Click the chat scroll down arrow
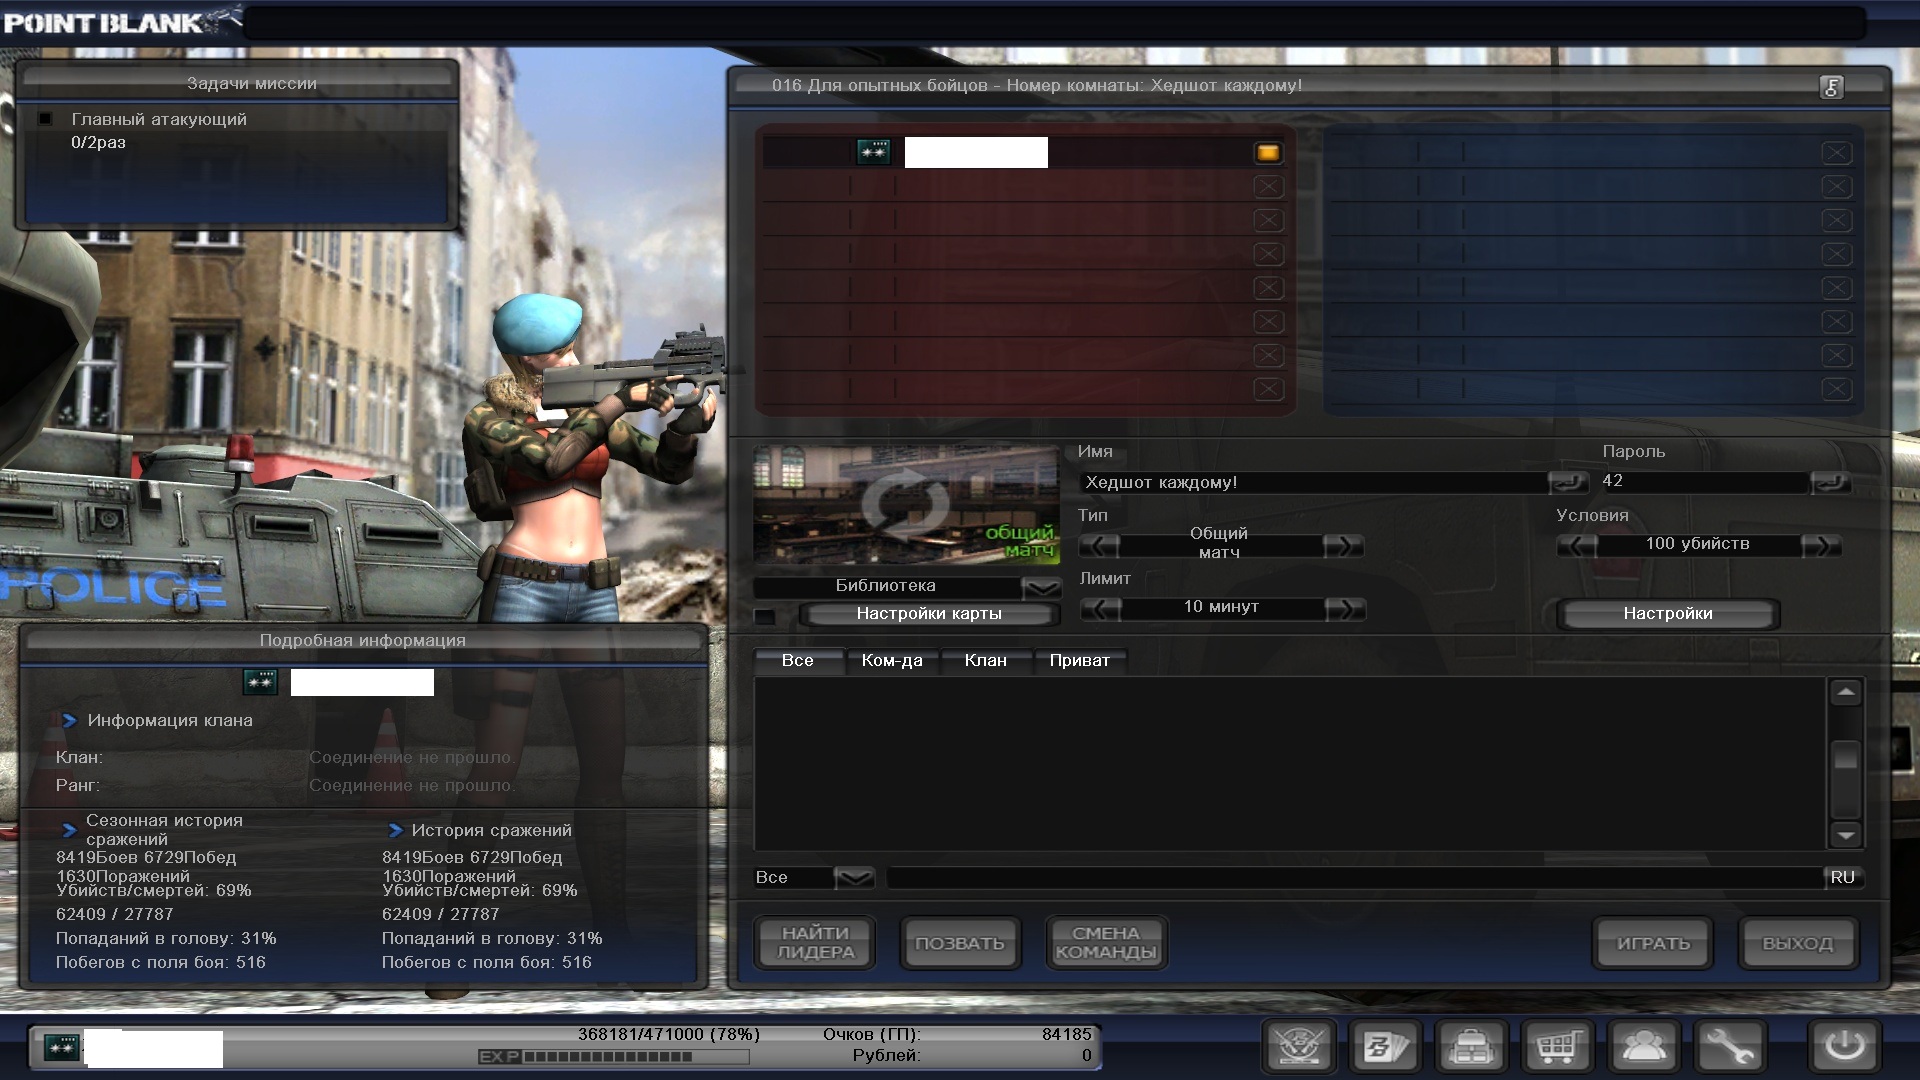 point(1845,834)
